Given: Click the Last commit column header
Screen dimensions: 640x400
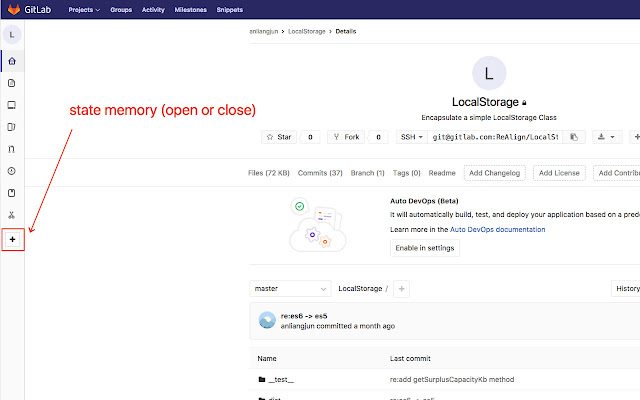Looking at the screenshot, I should tap(410, 358).
